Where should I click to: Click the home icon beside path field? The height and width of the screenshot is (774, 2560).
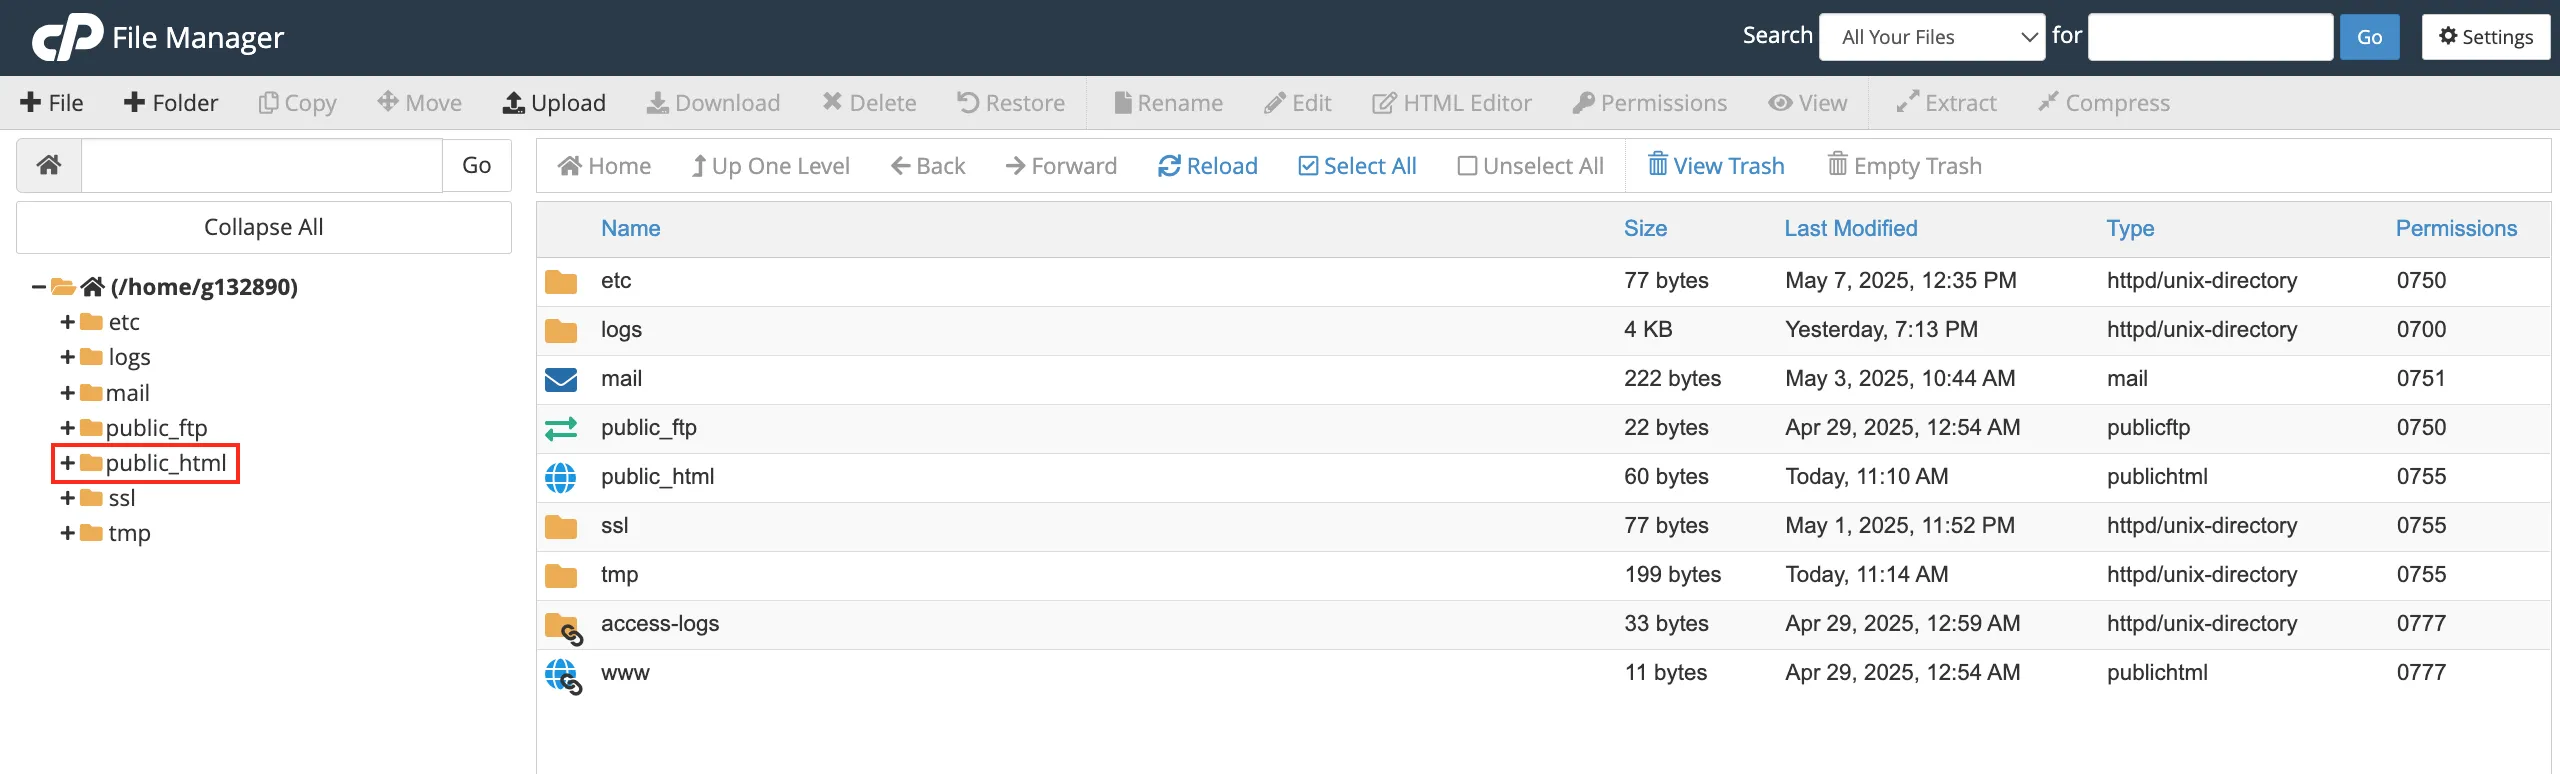click(49, 165)
